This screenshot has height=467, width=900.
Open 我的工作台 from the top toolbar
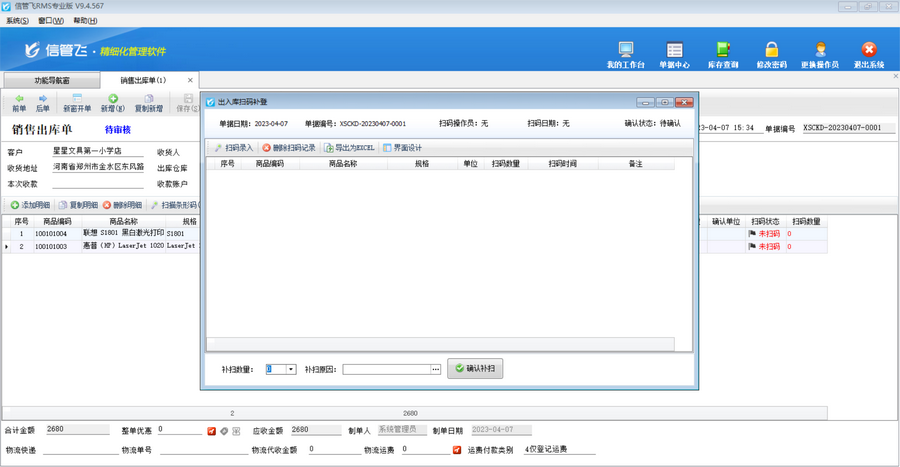[x=626, y=54]
